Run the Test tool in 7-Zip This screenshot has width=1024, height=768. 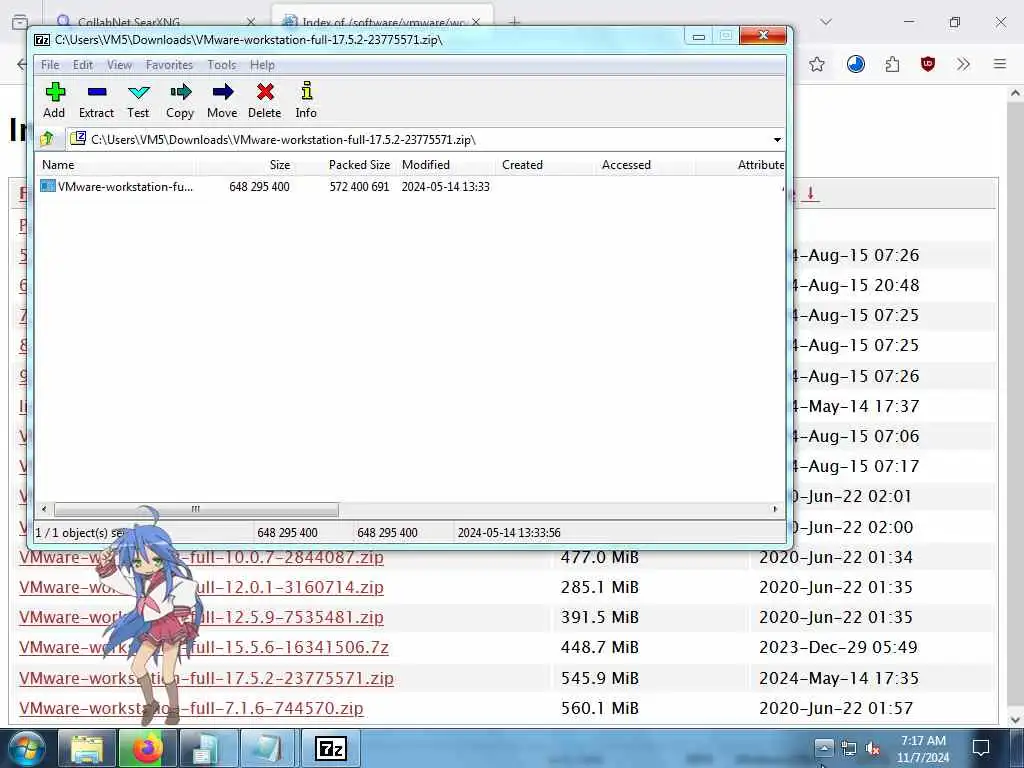coord(138,100)
